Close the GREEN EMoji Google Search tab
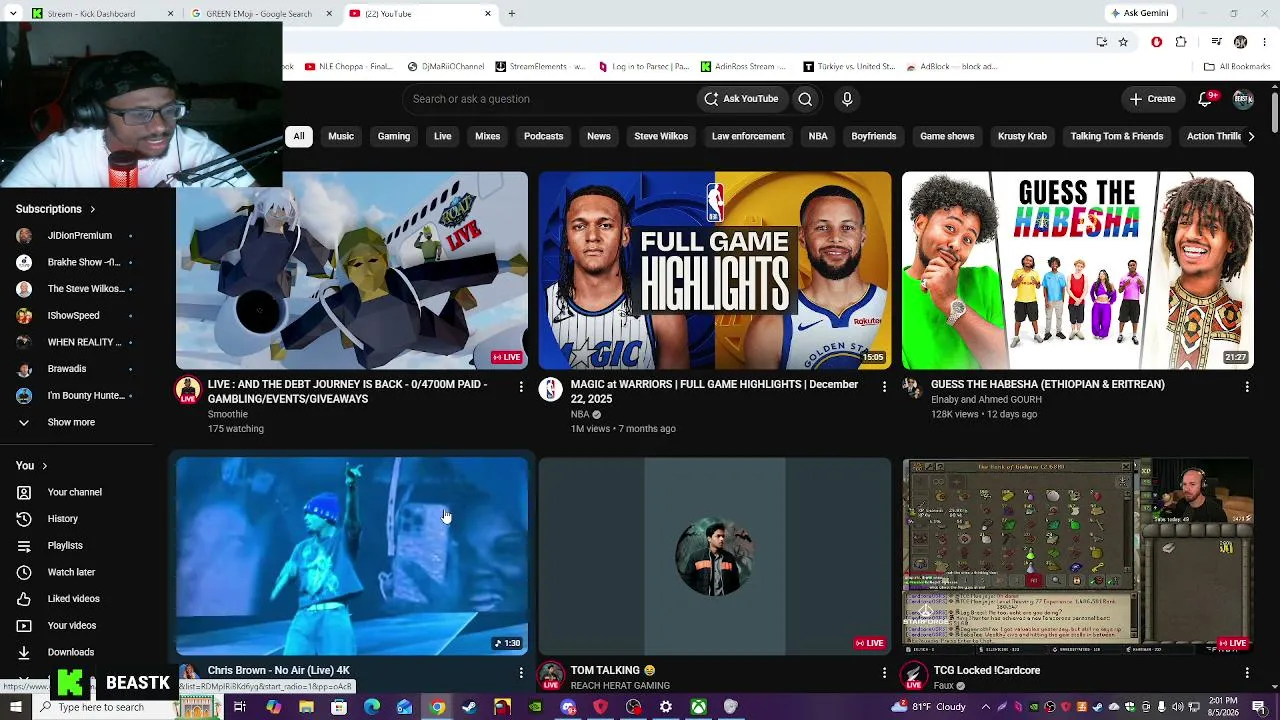Viewport: 1280px width, 720px height. pyautogui.click(x=329, y=14)
